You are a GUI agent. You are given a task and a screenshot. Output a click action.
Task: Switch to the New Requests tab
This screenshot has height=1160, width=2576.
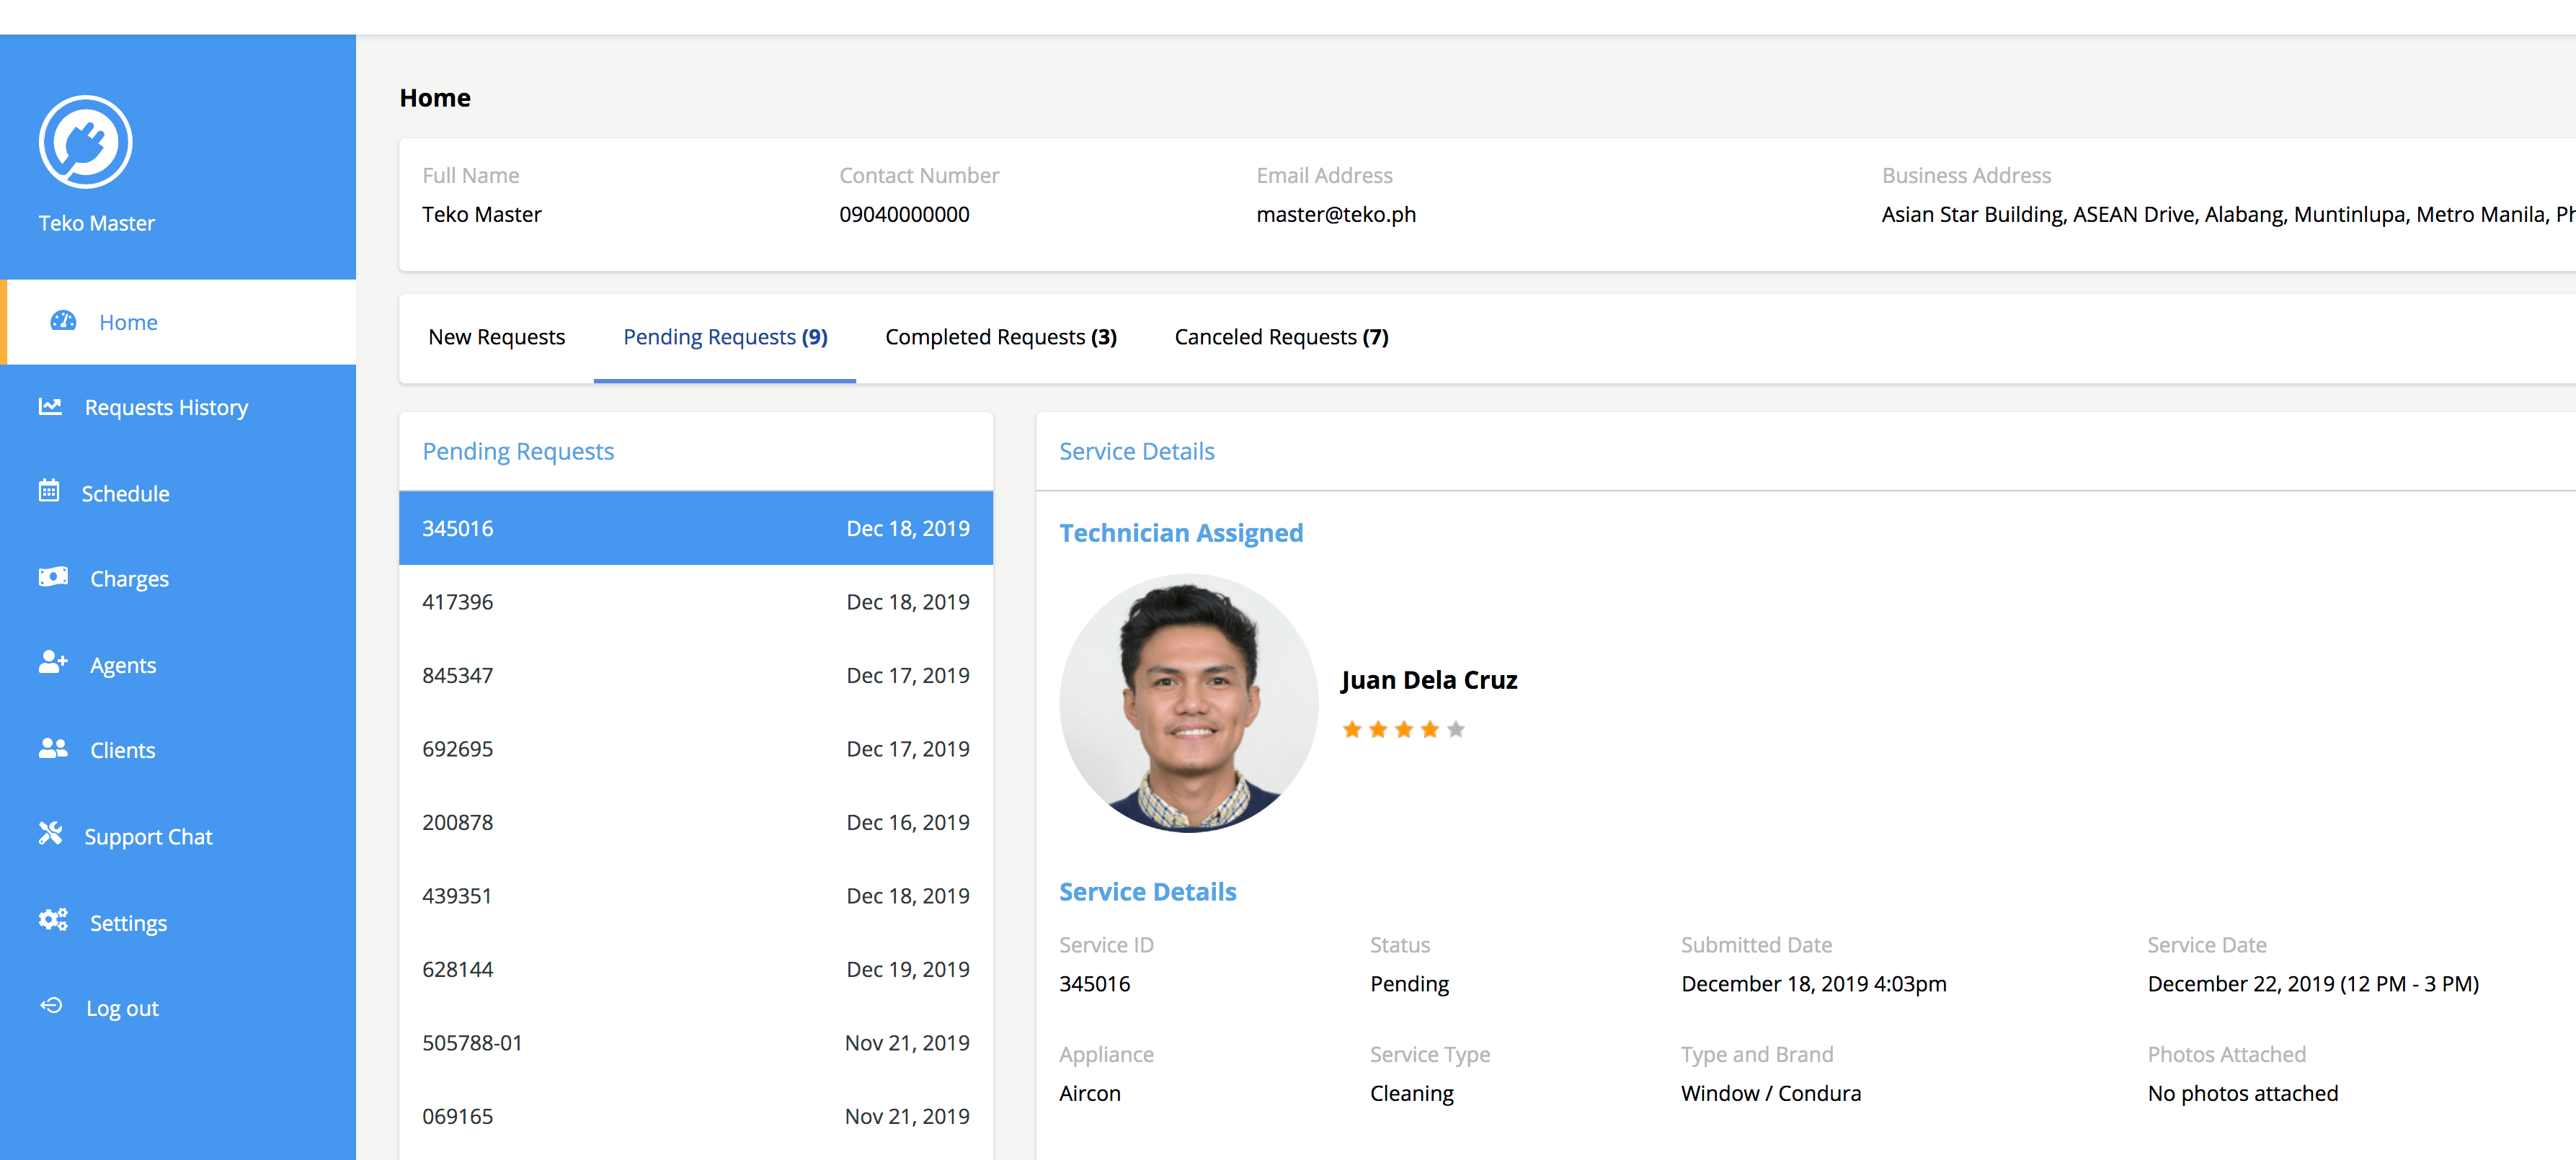click(496, 337)
